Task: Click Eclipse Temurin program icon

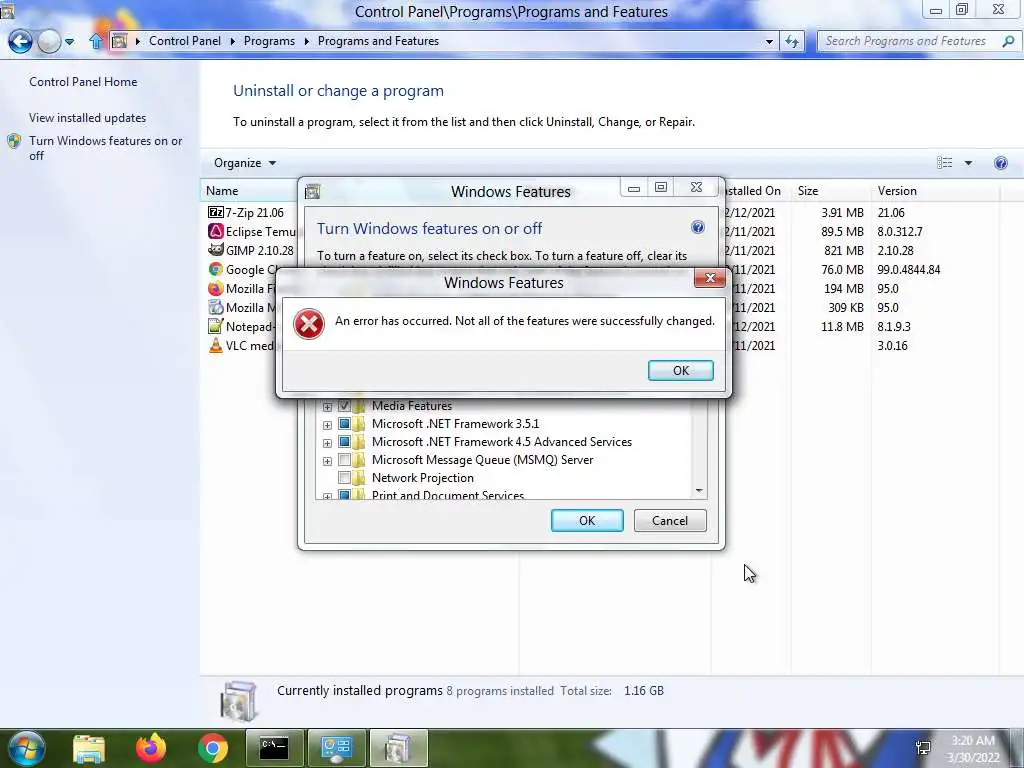Action: coord(216,231)
